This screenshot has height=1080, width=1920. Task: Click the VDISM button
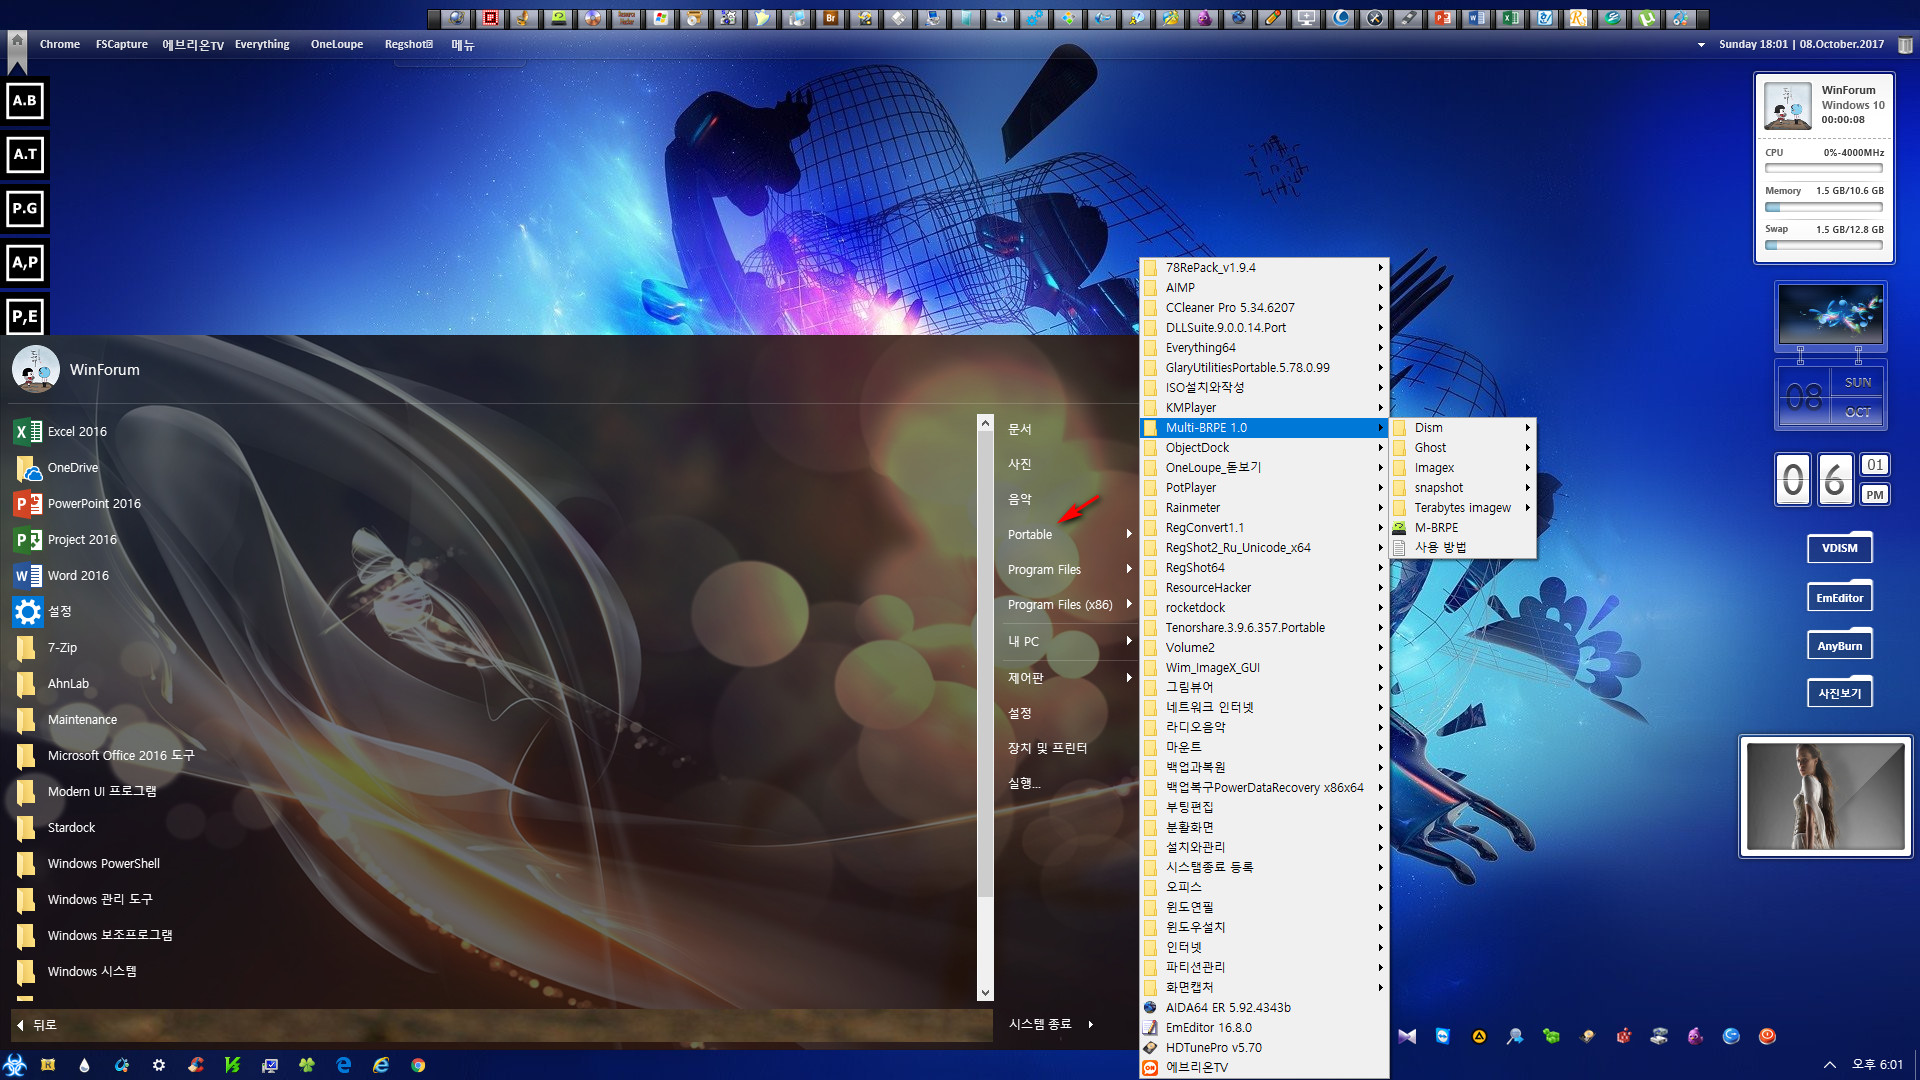(x=1840, y=548)
